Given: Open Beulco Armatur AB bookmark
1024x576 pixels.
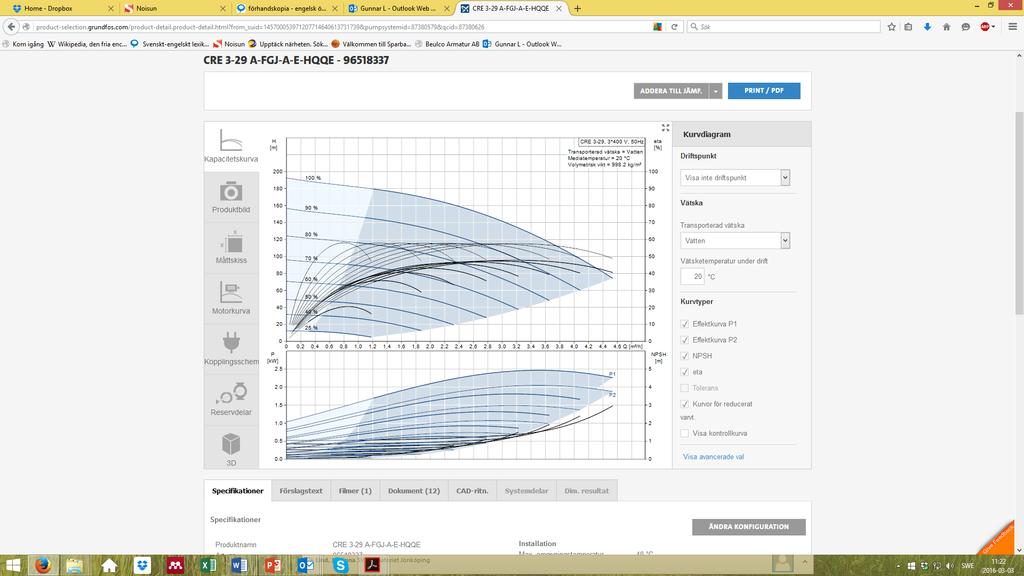Looking at the screenshot, I should click(x=447, y=44).
